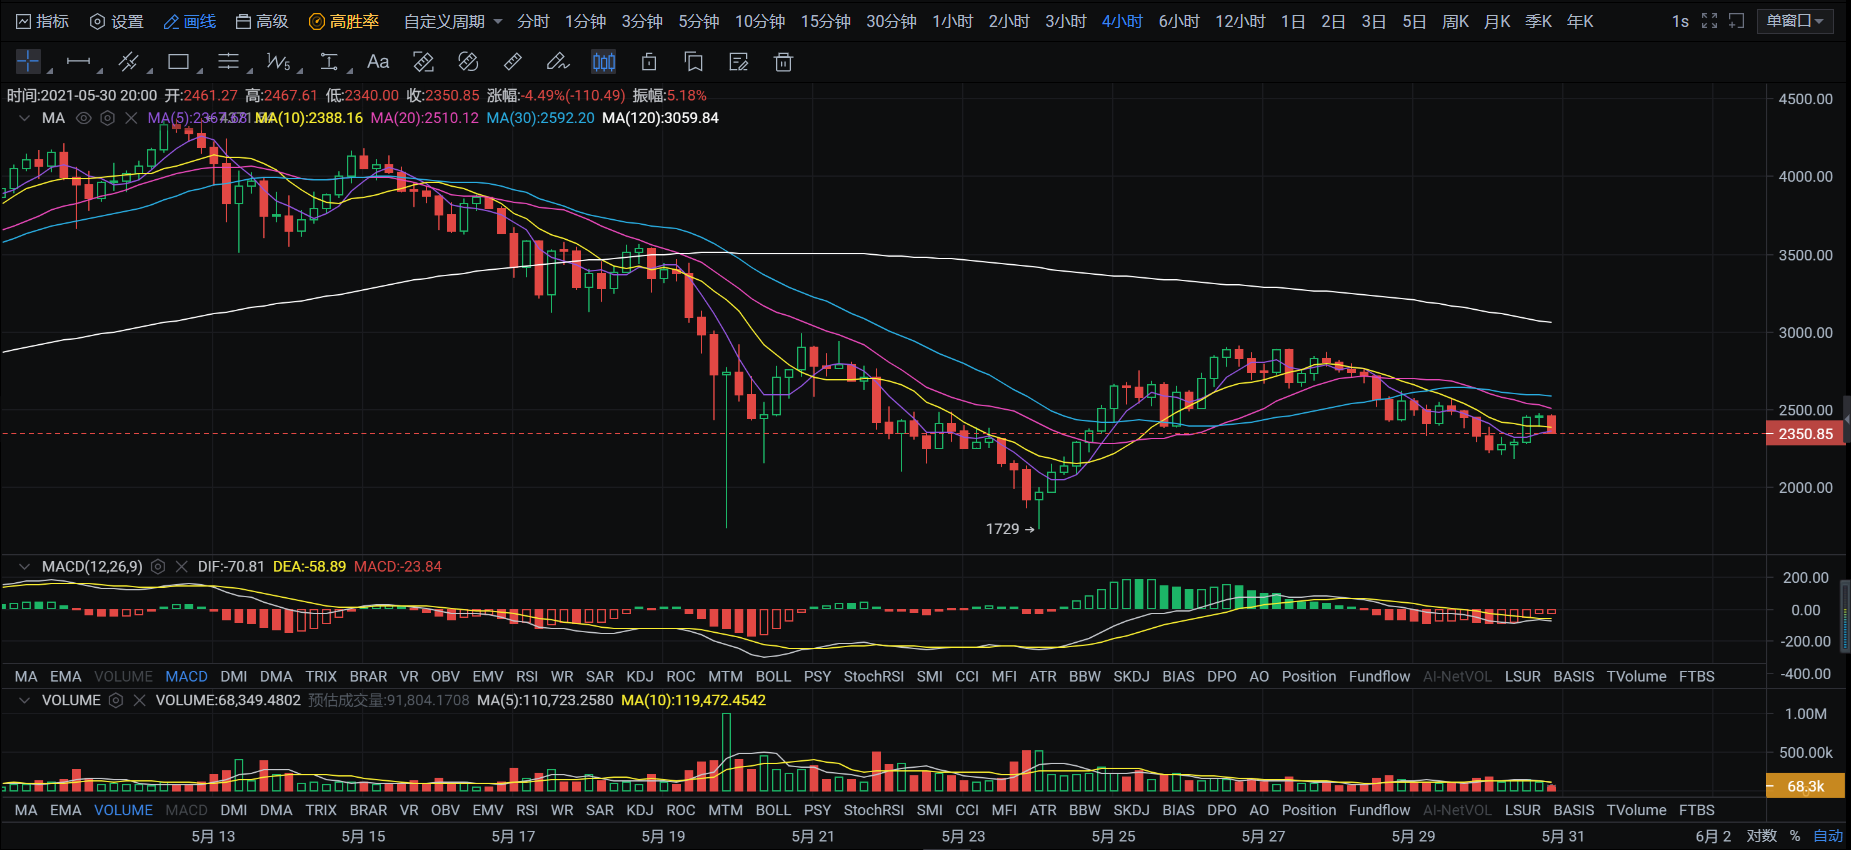Click the 2350.85 current price label
This screenshot has width=1851, height=850.
pyautogui.click(x=1806, y=434)
